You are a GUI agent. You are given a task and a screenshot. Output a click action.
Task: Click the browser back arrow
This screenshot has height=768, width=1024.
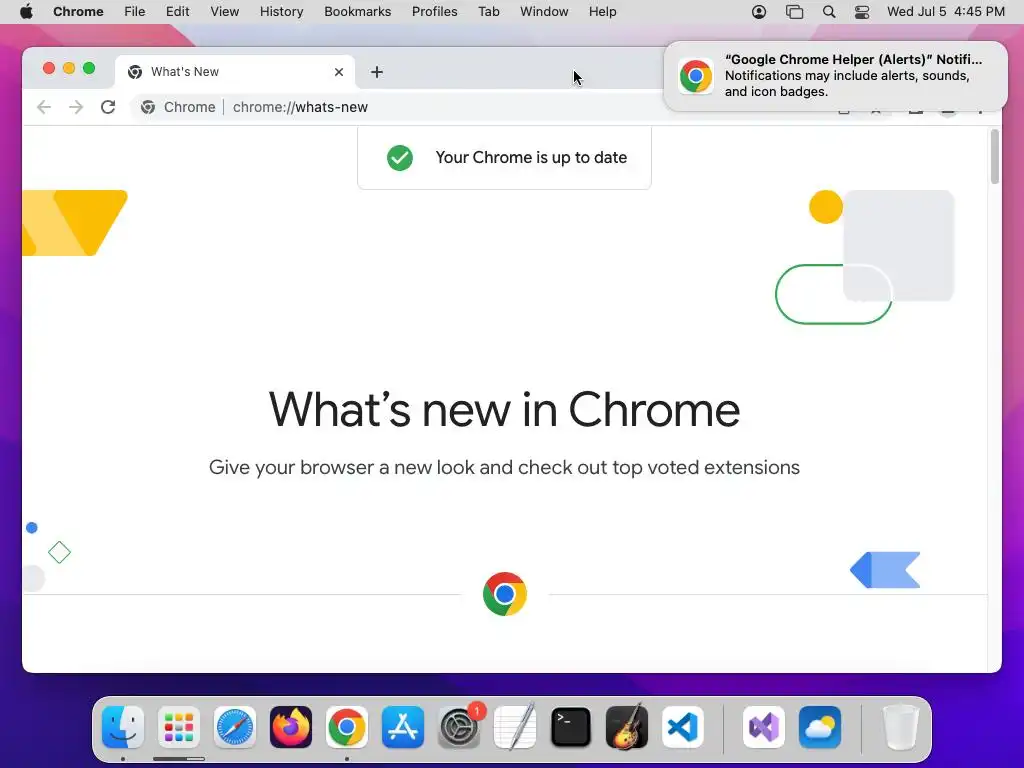[44, 107]
